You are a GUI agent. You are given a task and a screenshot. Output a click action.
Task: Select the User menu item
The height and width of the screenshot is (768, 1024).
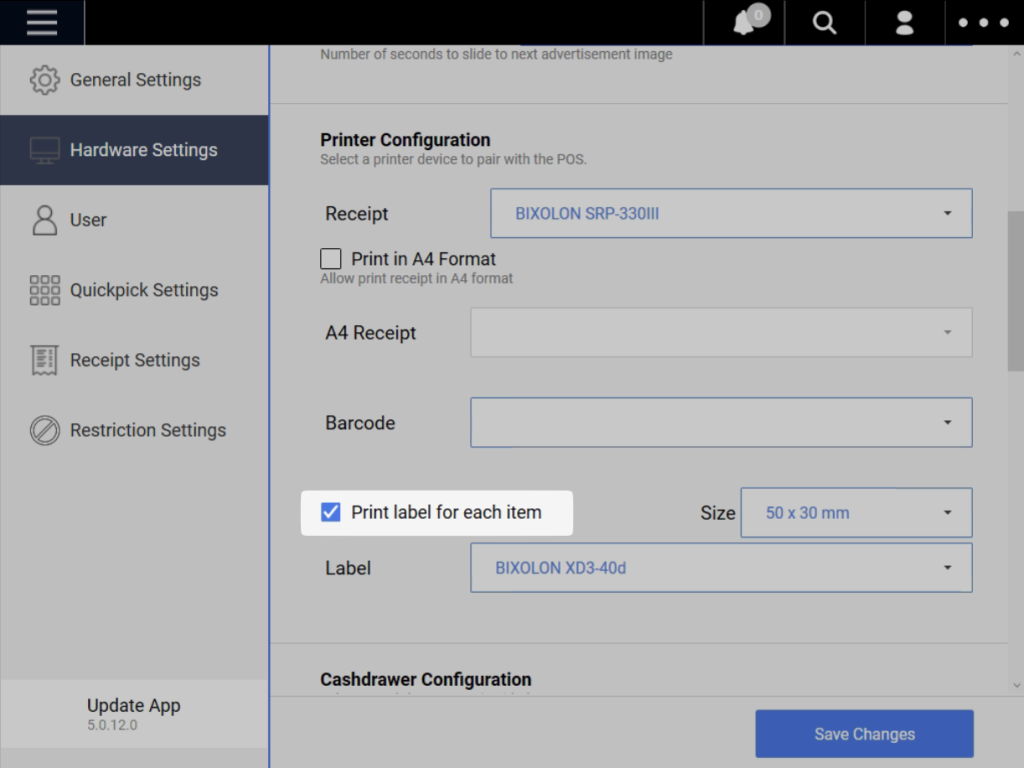click(88, 220)
